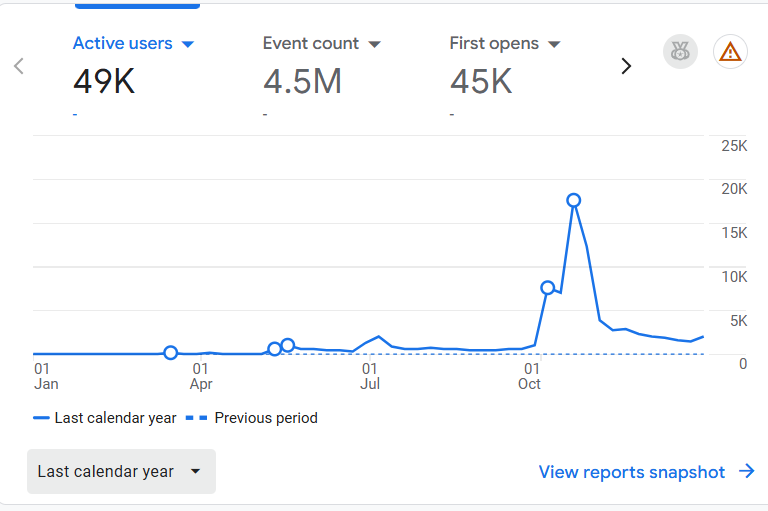This screenshot has width=768, height=511.
Task: Click the orange warning triangle icon
Action: [x=731, y=52]
